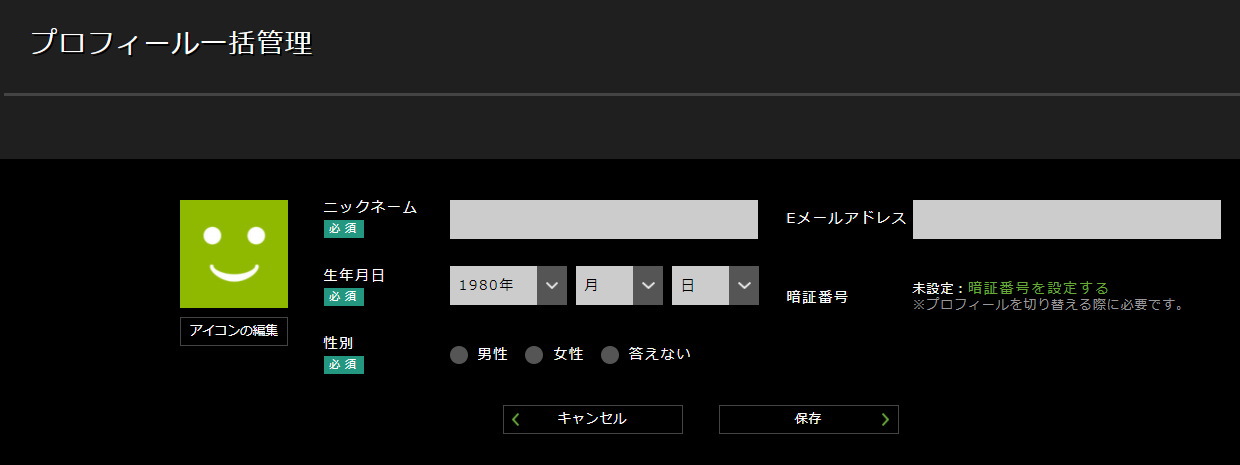Open the 日 day dropdown
Image resolution: width=1240 pixels, height=465 pixels.
pos(715,286)
